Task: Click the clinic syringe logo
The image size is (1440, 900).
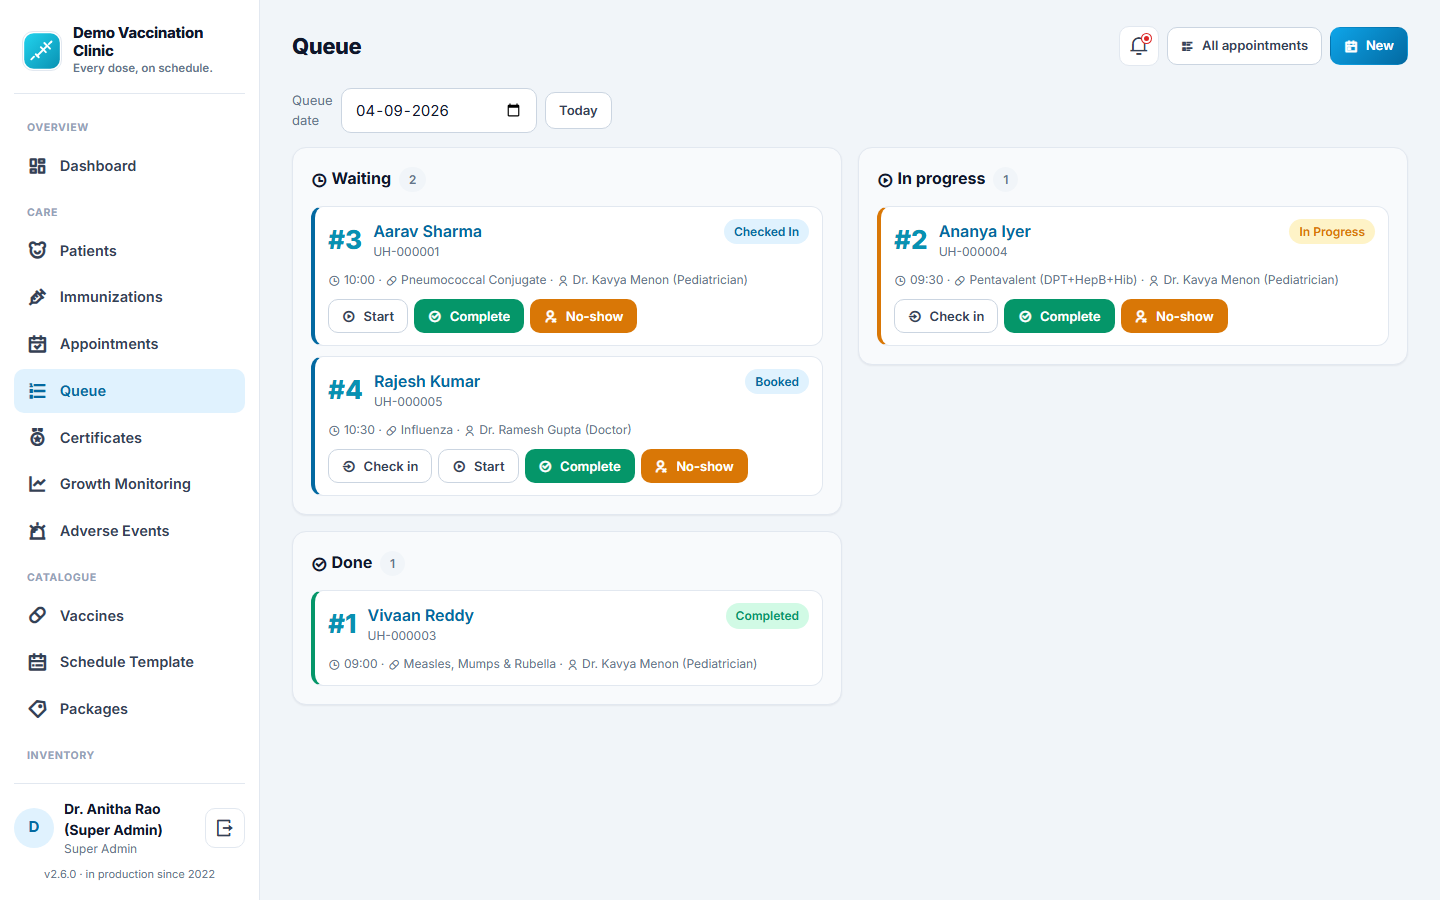Action: tap(42, 50)
